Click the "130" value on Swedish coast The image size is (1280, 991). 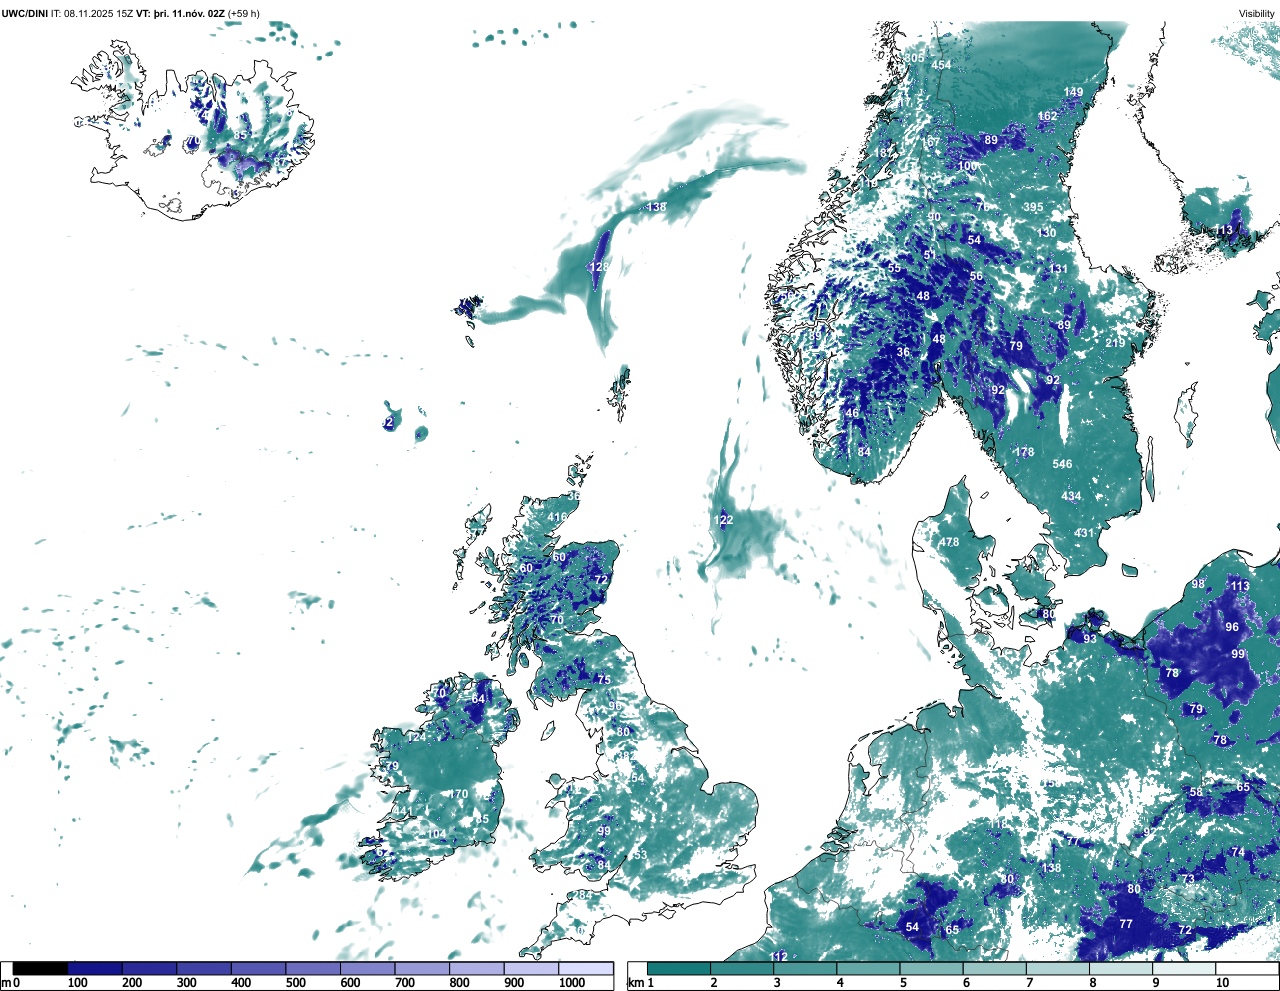pyautogui.click(x=1047, y=233)
